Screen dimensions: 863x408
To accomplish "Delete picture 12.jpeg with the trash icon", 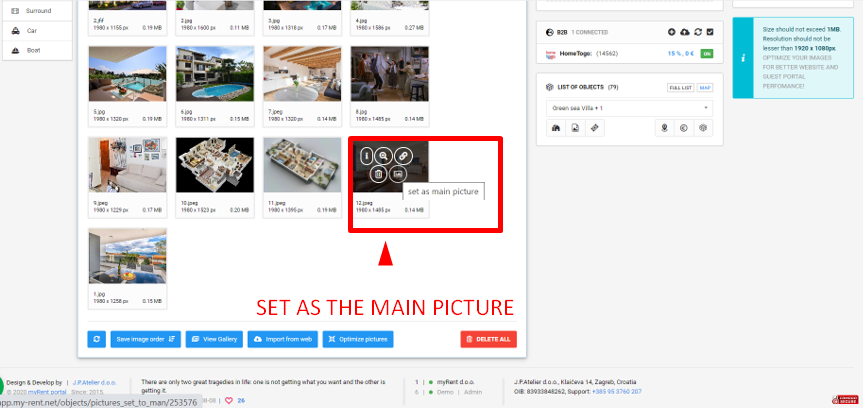I will 378,175.
